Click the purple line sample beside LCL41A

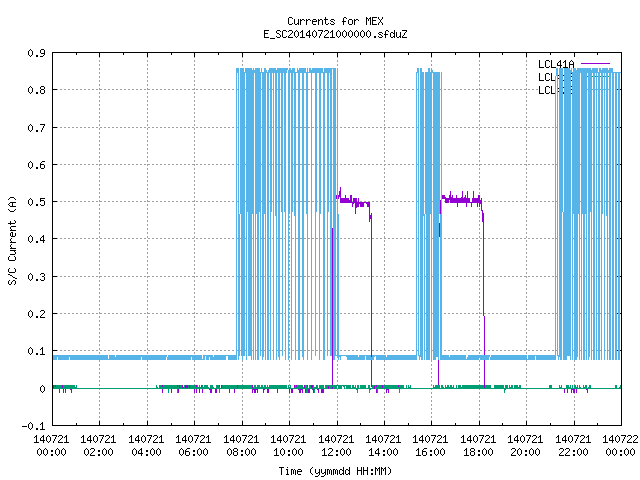pyautogui.click(x=595, y=64)
